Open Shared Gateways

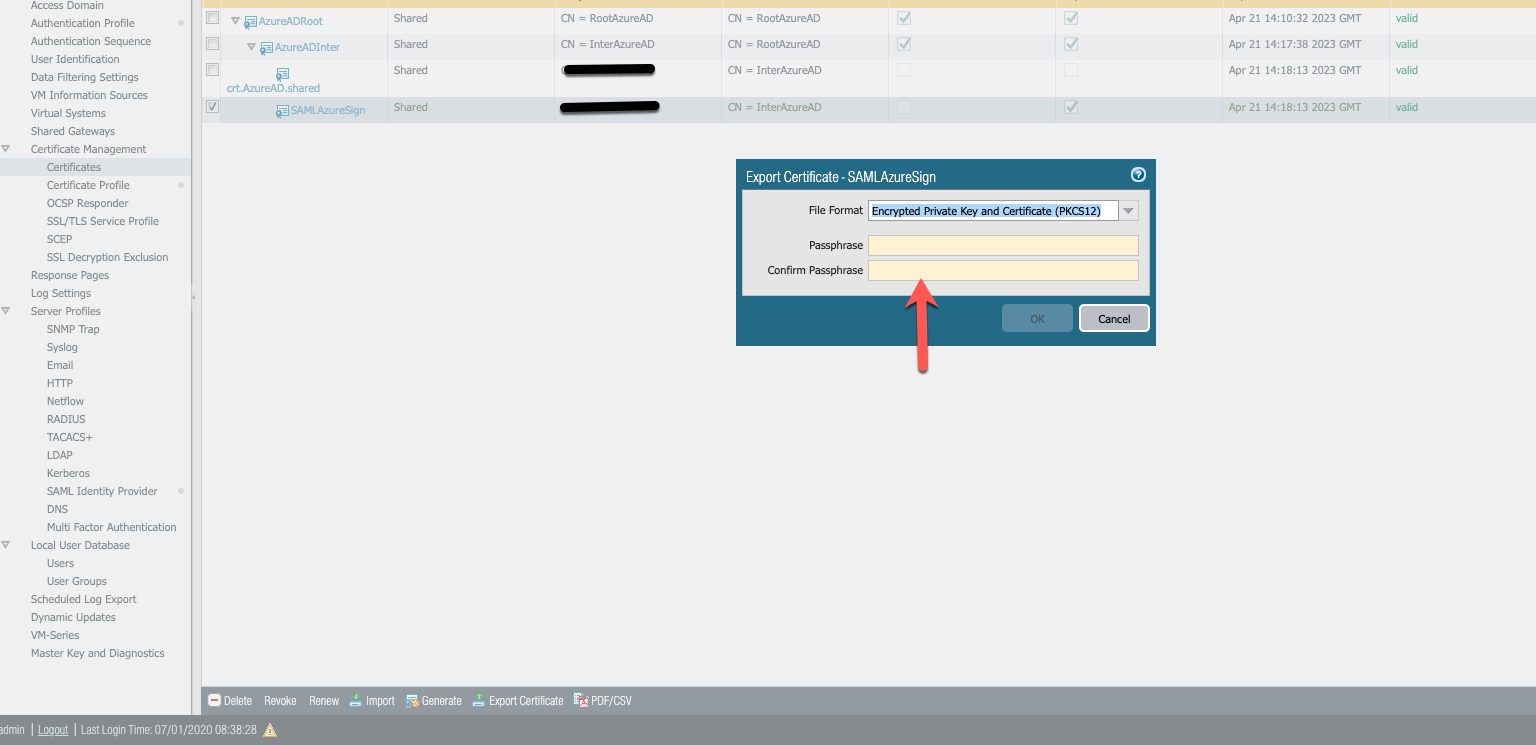tap(73, 131)
